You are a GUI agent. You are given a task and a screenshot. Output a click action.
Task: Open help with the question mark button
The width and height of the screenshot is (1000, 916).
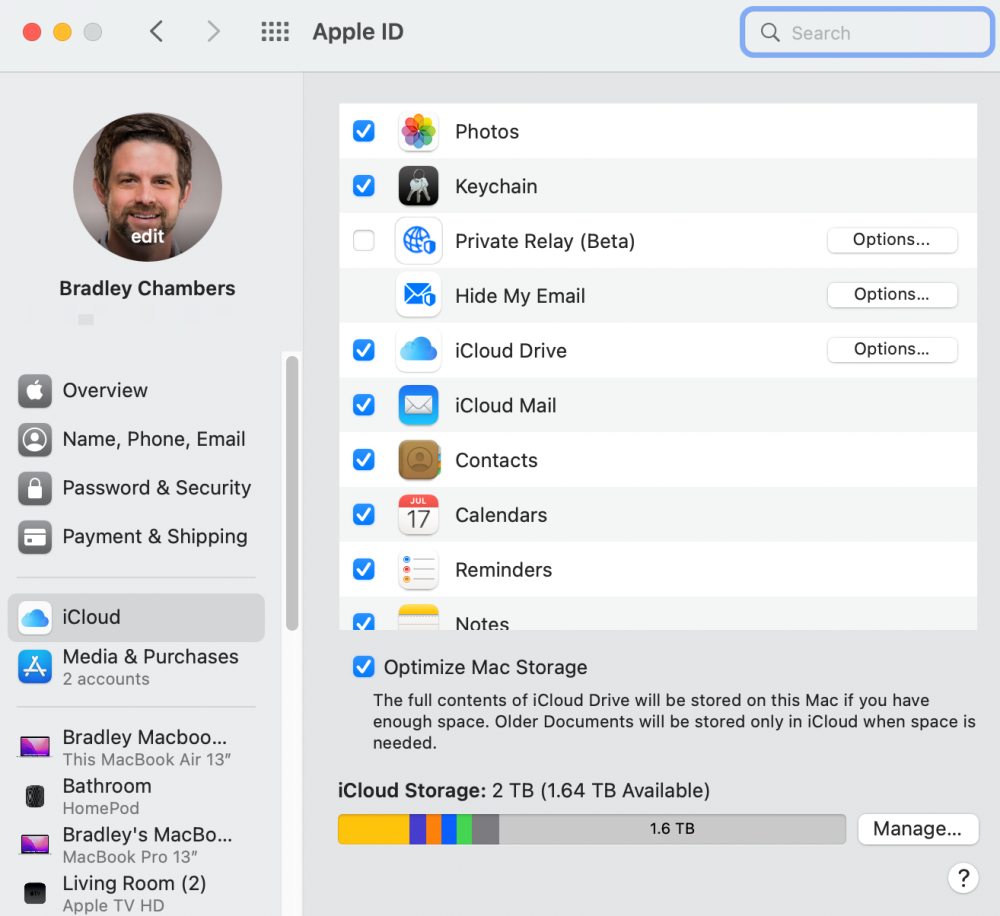(x=963, y=878)
